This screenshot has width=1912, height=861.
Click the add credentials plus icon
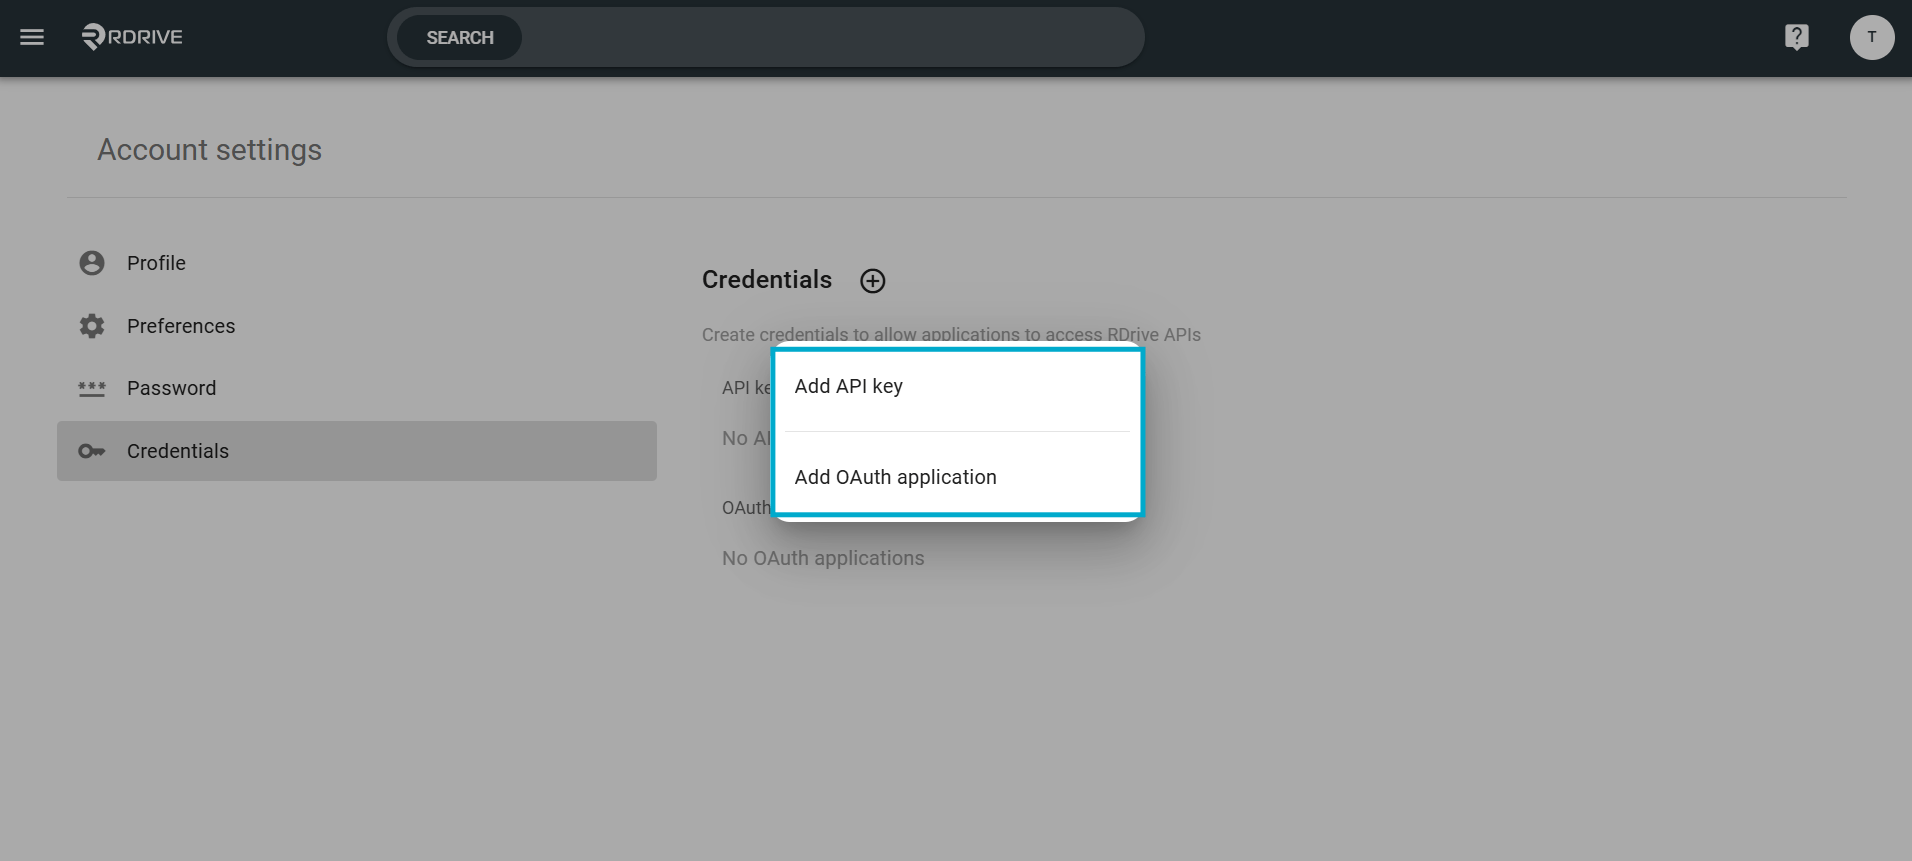[873, 281]
